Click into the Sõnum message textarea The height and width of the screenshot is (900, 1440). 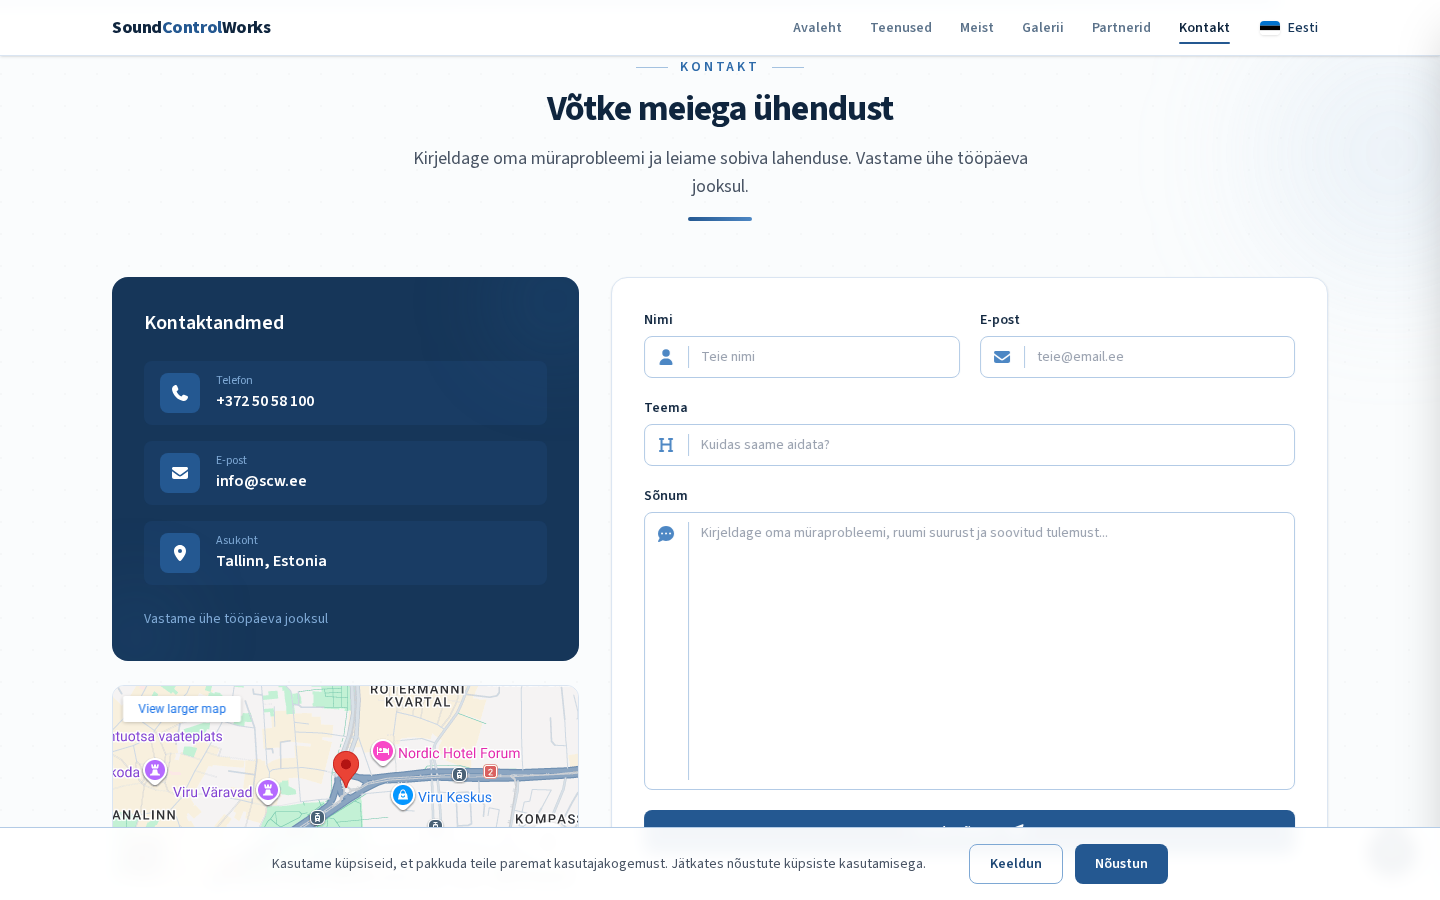point(990,650)
